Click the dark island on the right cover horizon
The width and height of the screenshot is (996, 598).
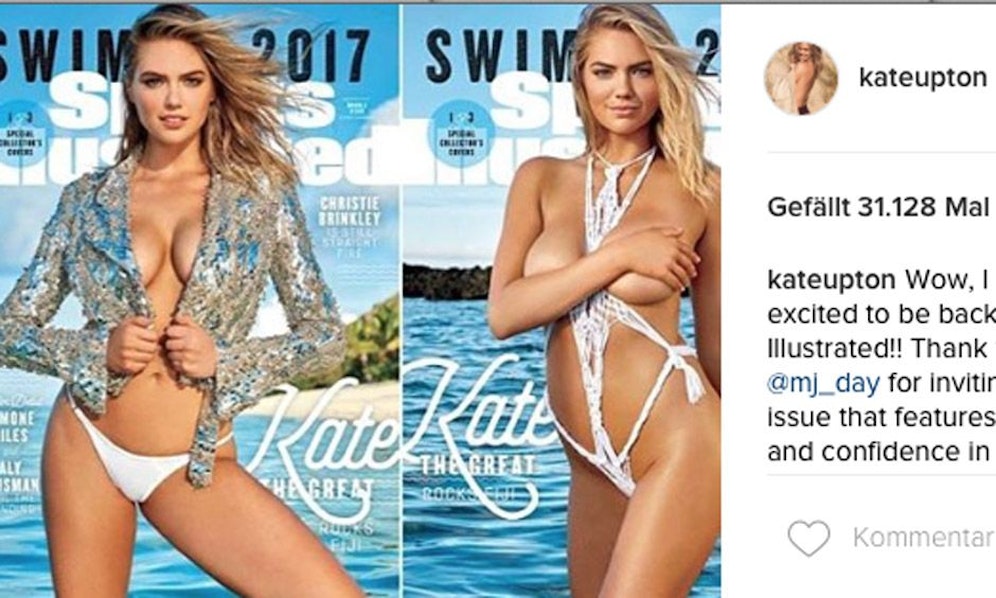coord(447,282)
